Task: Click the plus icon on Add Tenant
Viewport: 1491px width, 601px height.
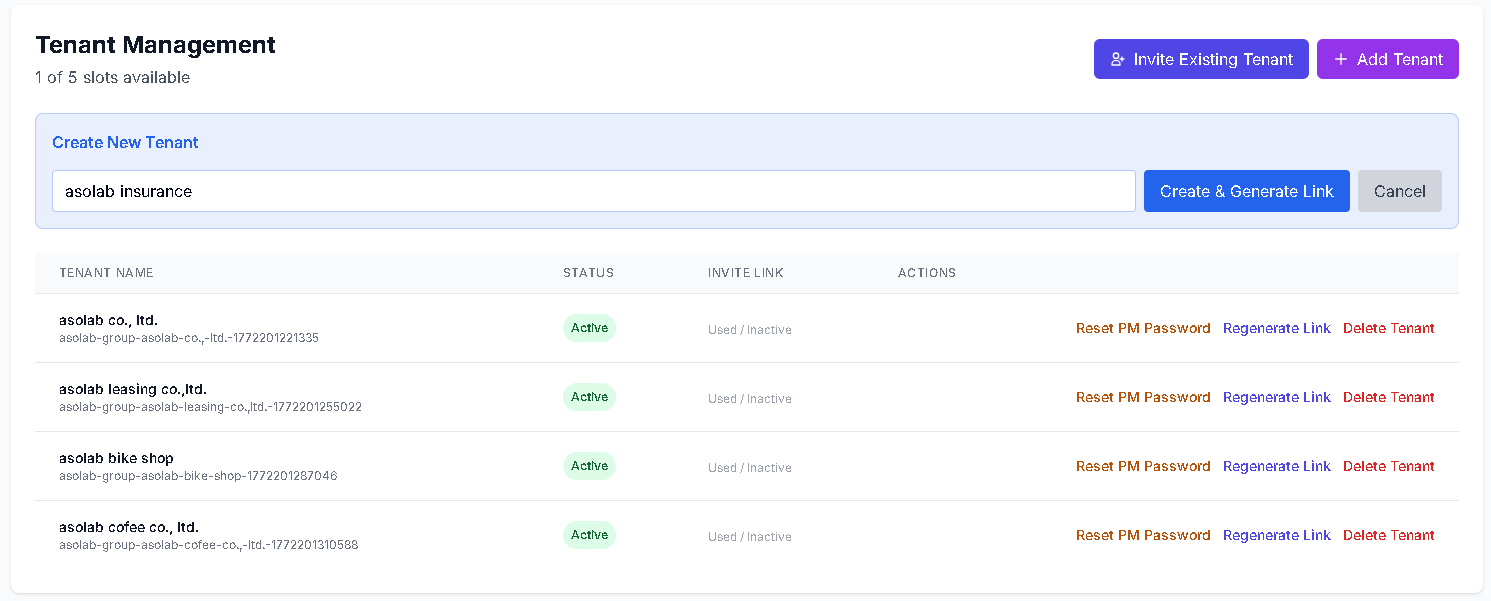Action: click(1341, 59)
